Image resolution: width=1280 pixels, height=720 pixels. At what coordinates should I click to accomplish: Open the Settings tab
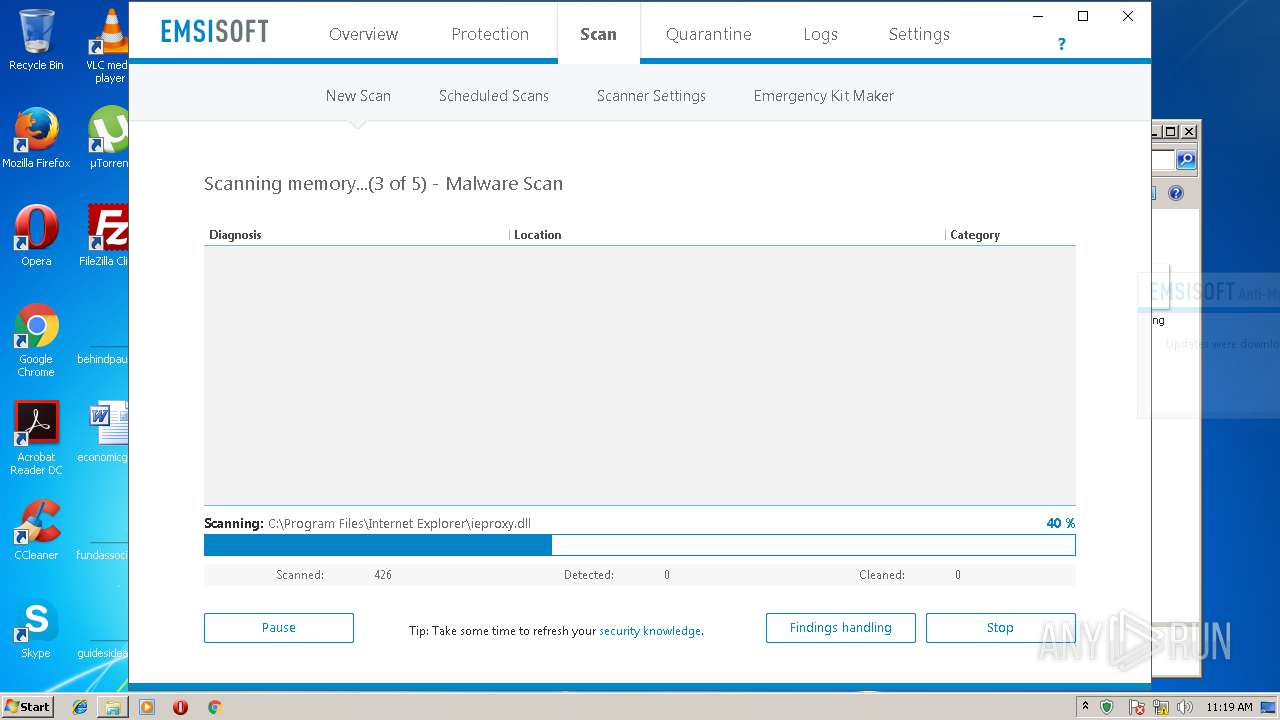coord(919,34)
